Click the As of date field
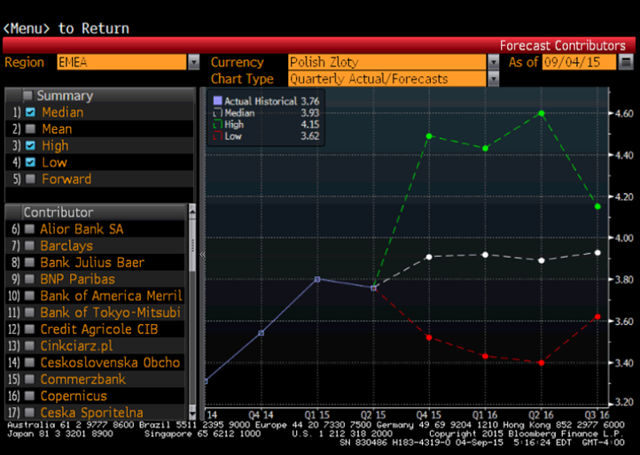The image size is (640, 455). click(579, 62)
